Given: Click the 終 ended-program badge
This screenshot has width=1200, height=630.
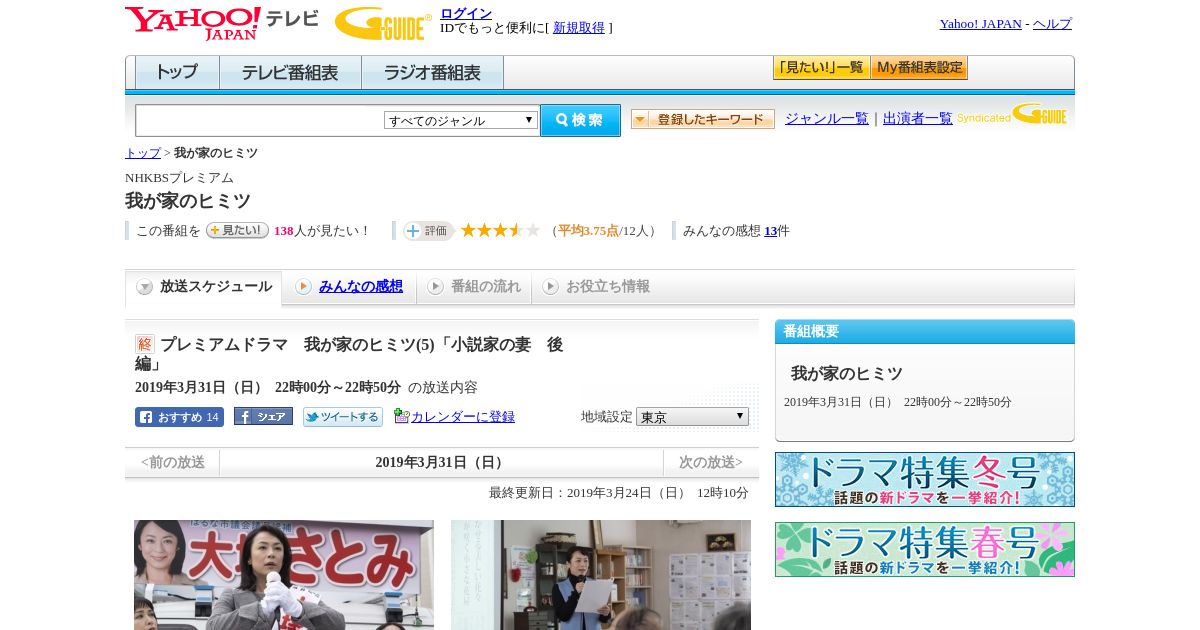Looking at the screenshot, I should [x=145, y=344].
